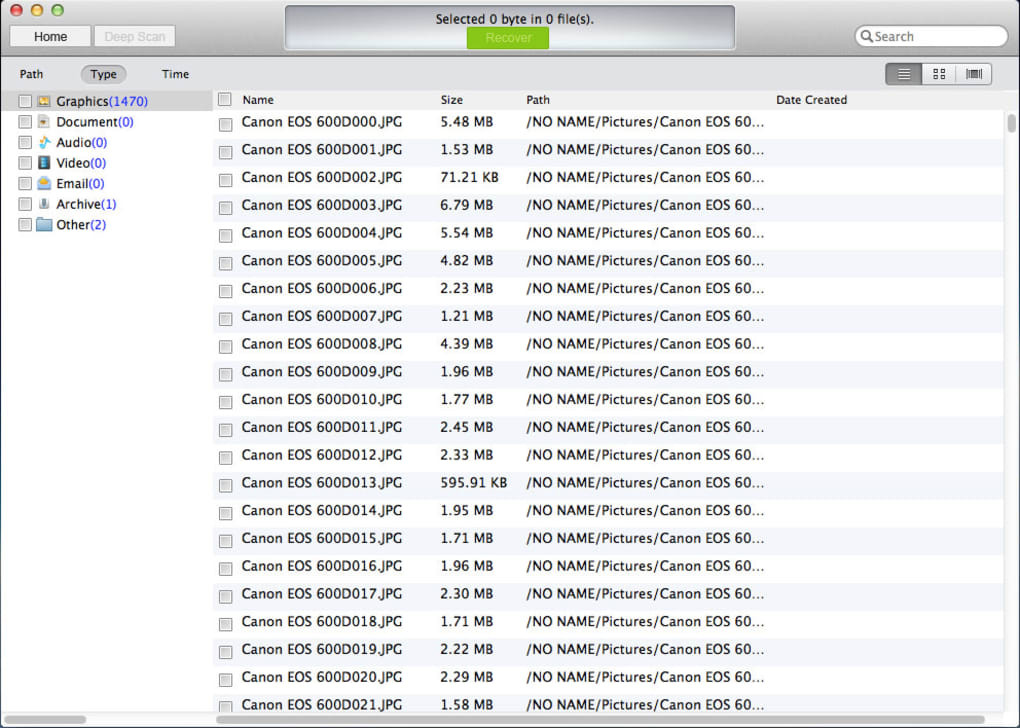Sort by the Path column header
This screenshot has width=1020, height=728.
537,100
